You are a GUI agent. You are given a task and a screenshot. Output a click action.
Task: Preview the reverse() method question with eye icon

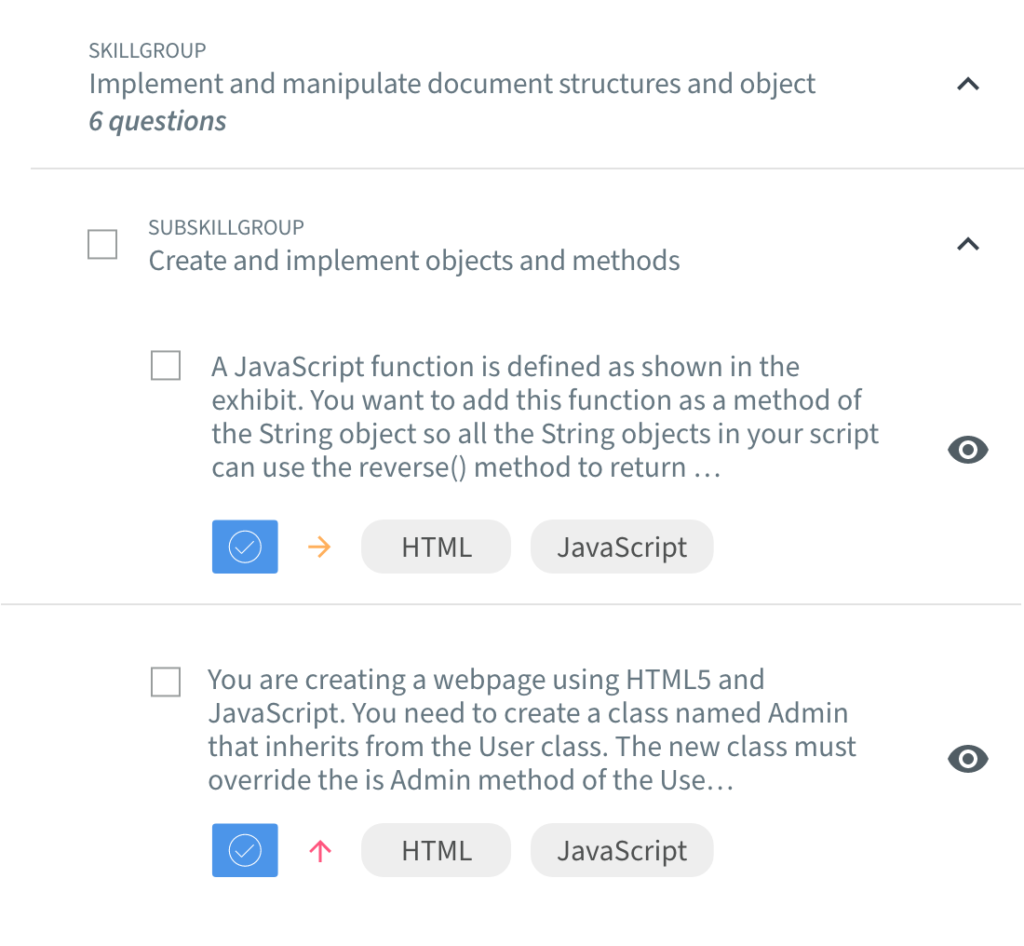click(967, 451)
